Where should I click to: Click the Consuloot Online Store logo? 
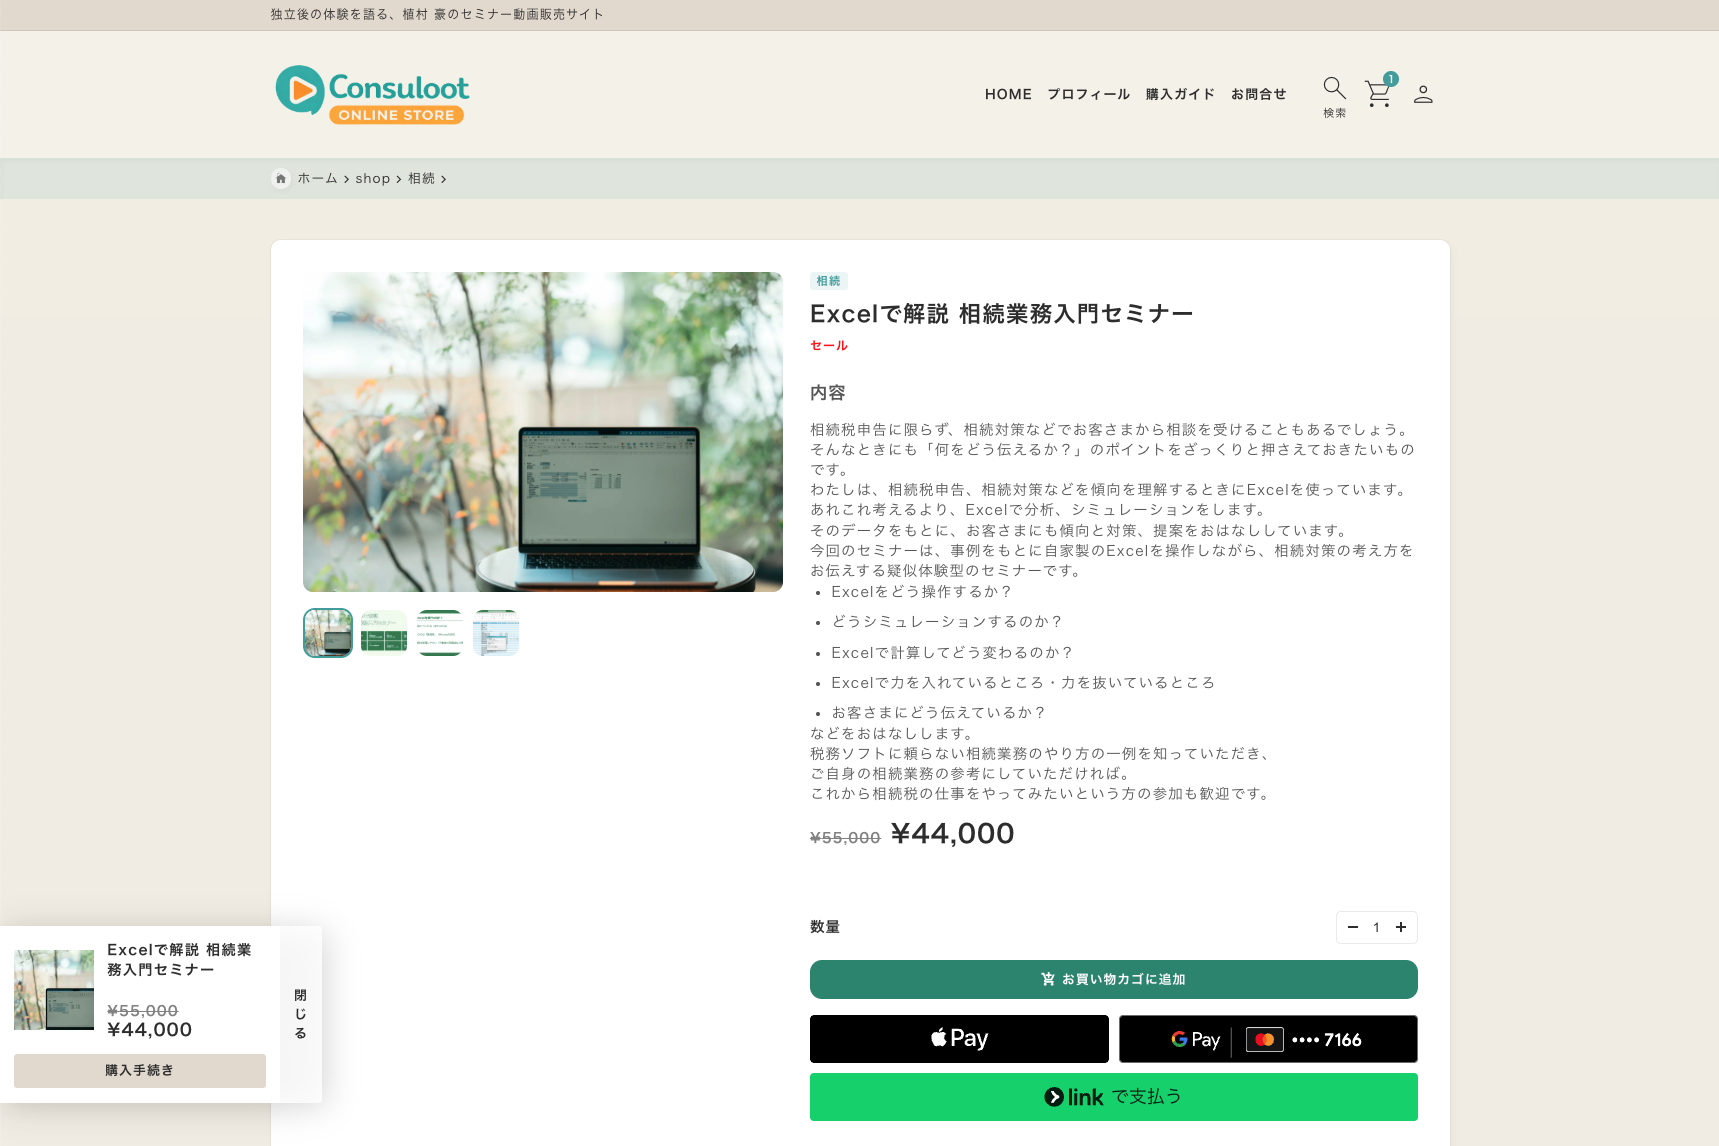[372, 95]
